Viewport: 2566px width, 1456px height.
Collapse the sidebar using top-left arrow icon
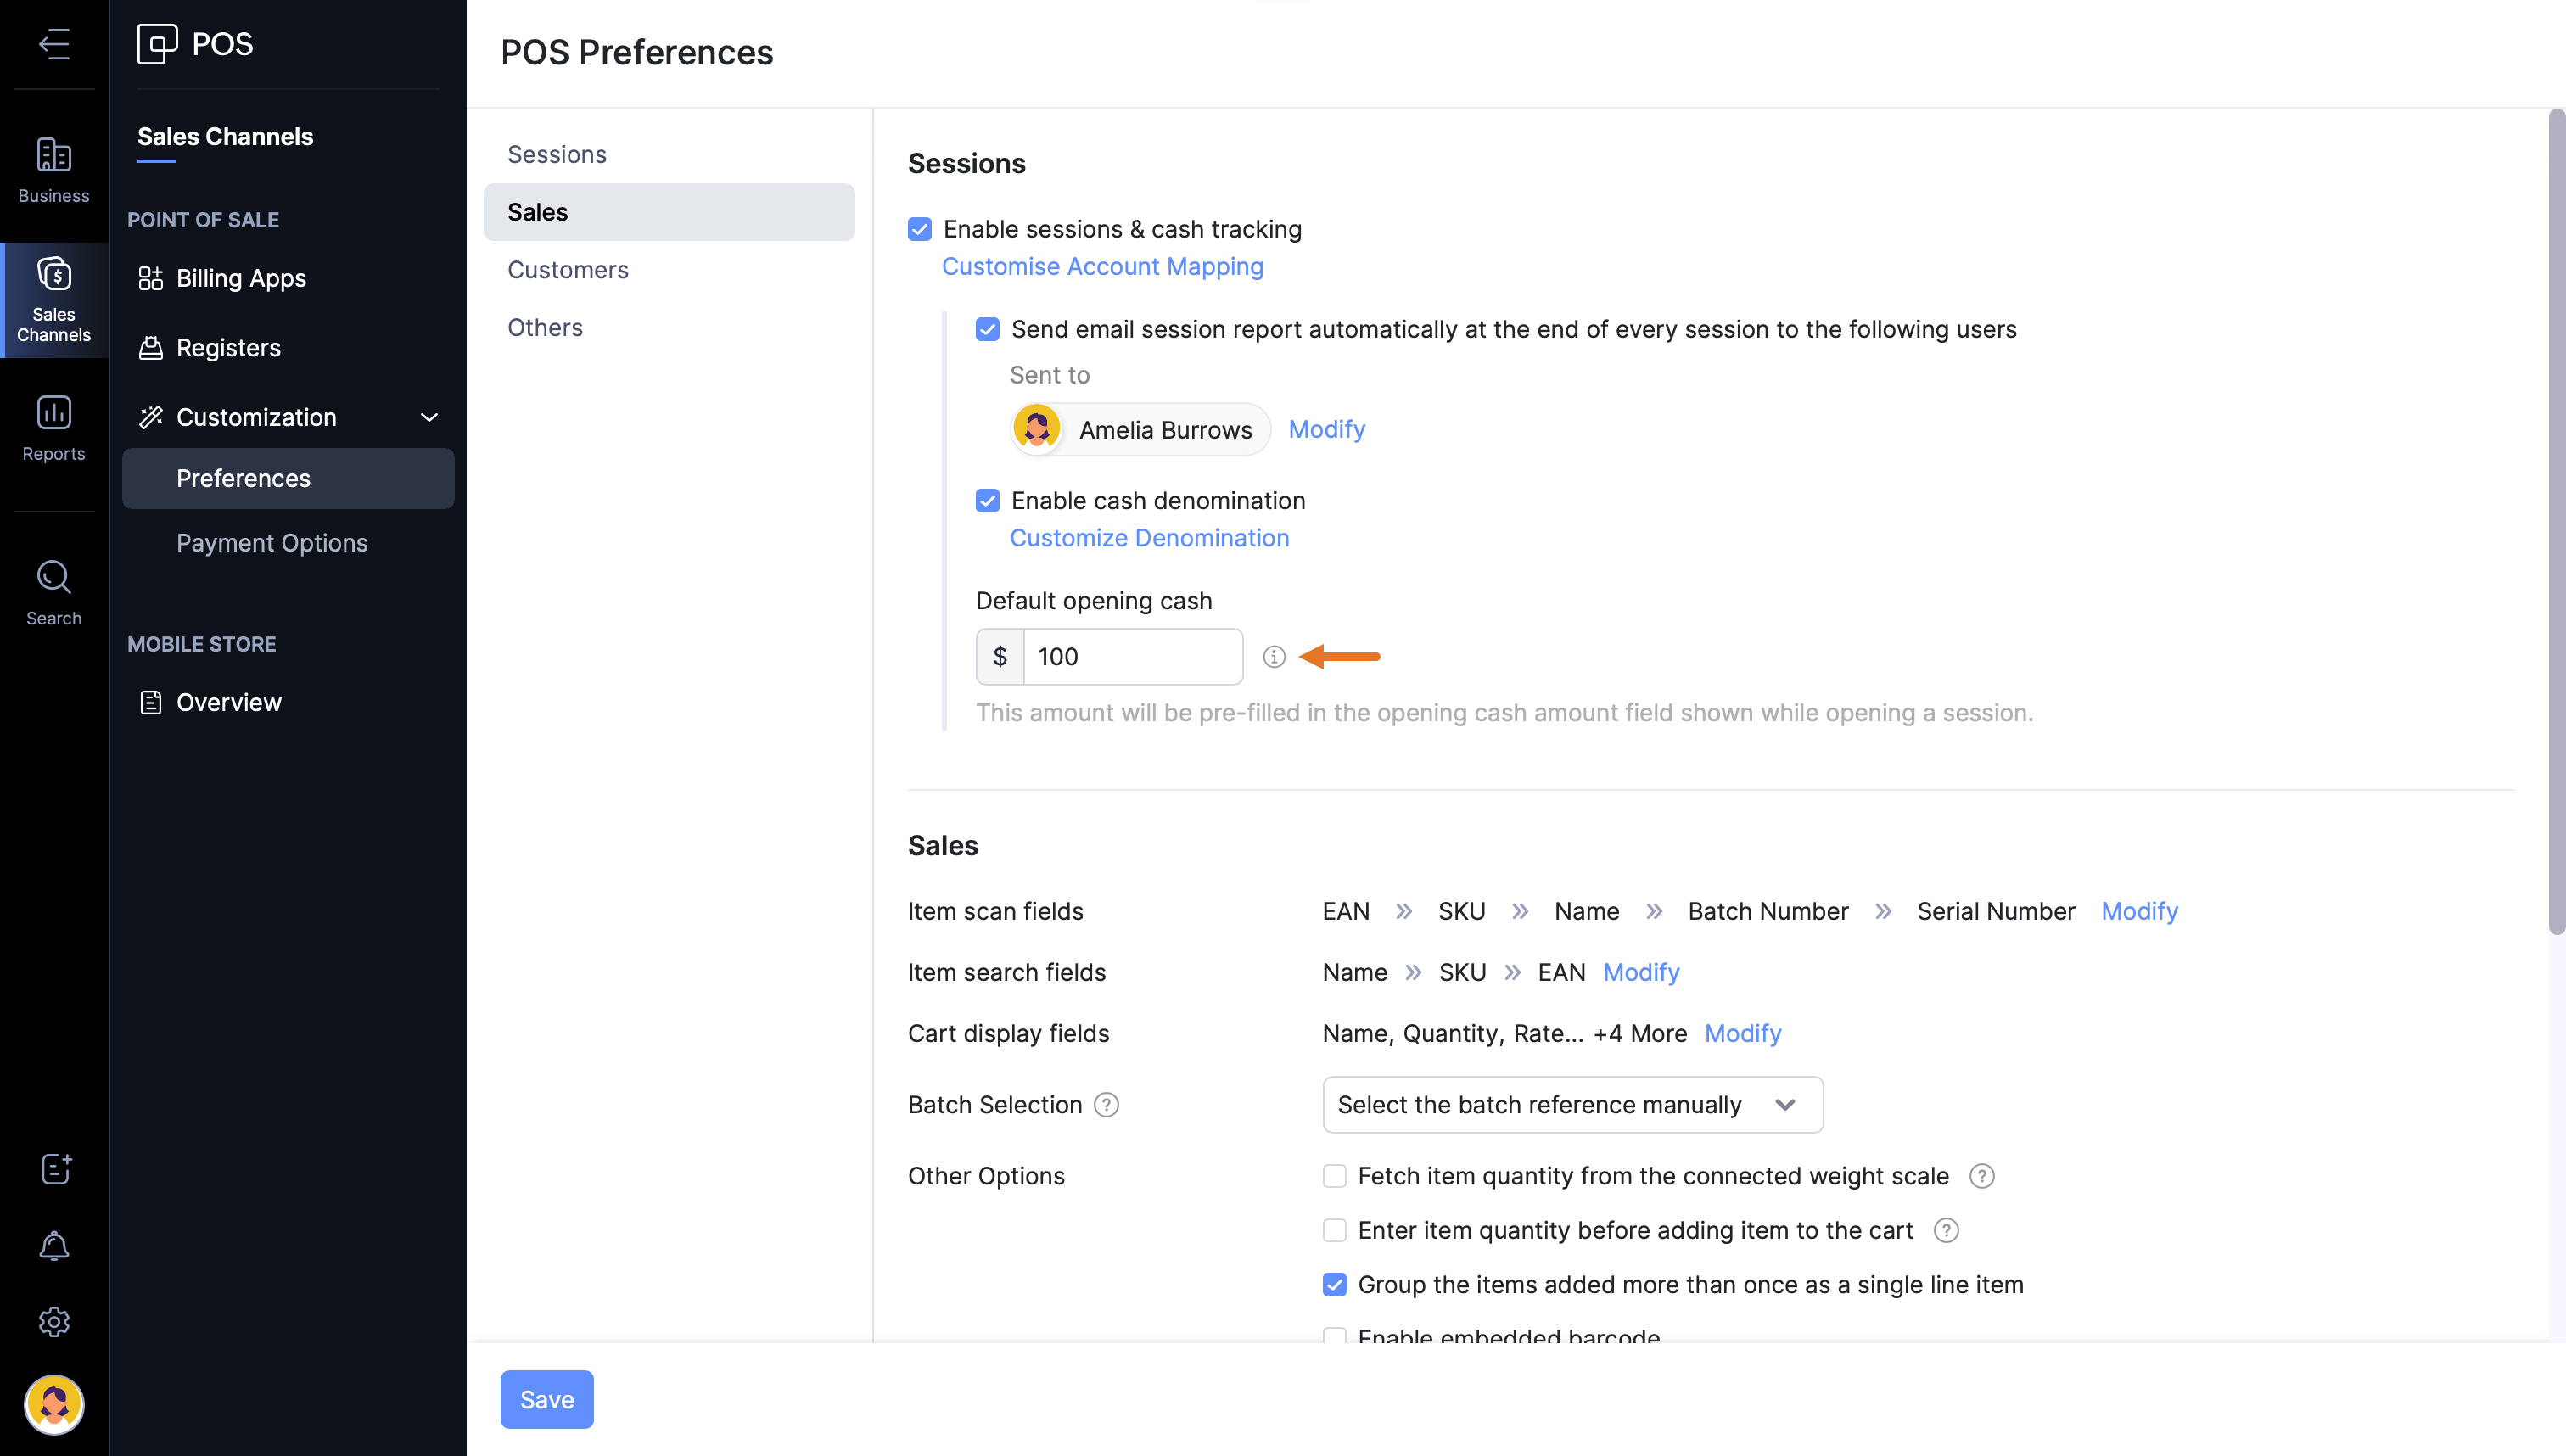[54, 43]
